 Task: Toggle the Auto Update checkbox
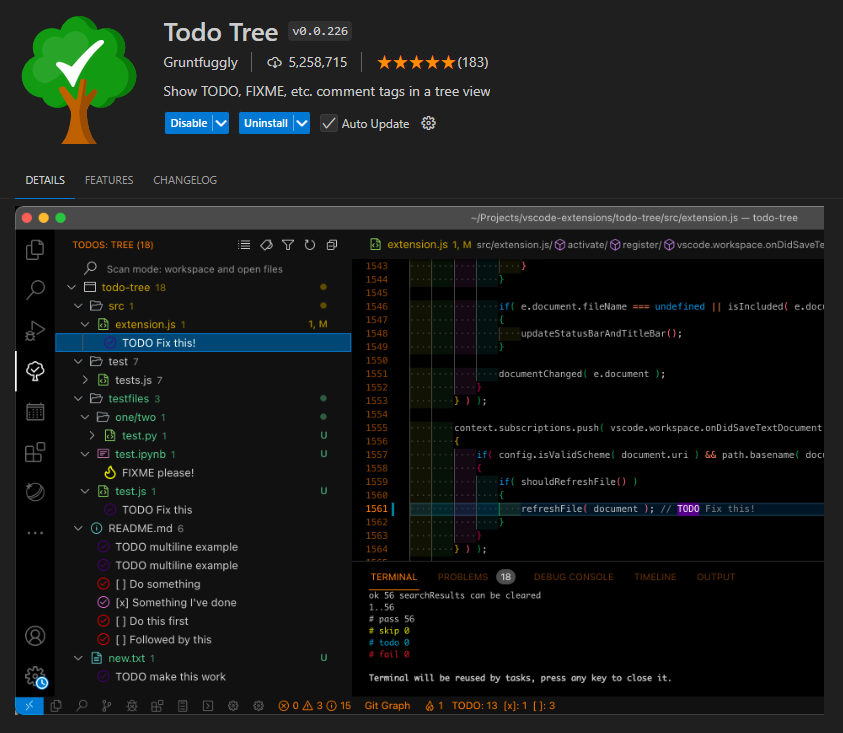click(x=328, y=123)
